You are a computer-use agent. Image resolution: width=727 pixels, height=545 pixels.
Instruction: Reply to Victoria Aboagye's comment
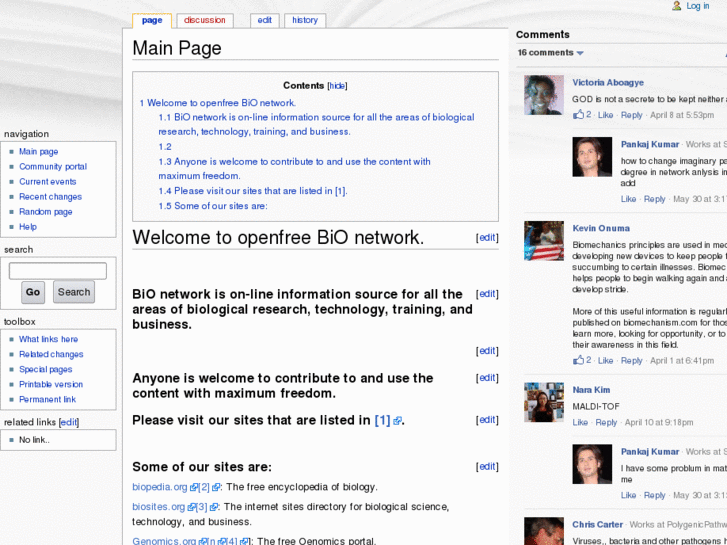click(x=631, y=115)
